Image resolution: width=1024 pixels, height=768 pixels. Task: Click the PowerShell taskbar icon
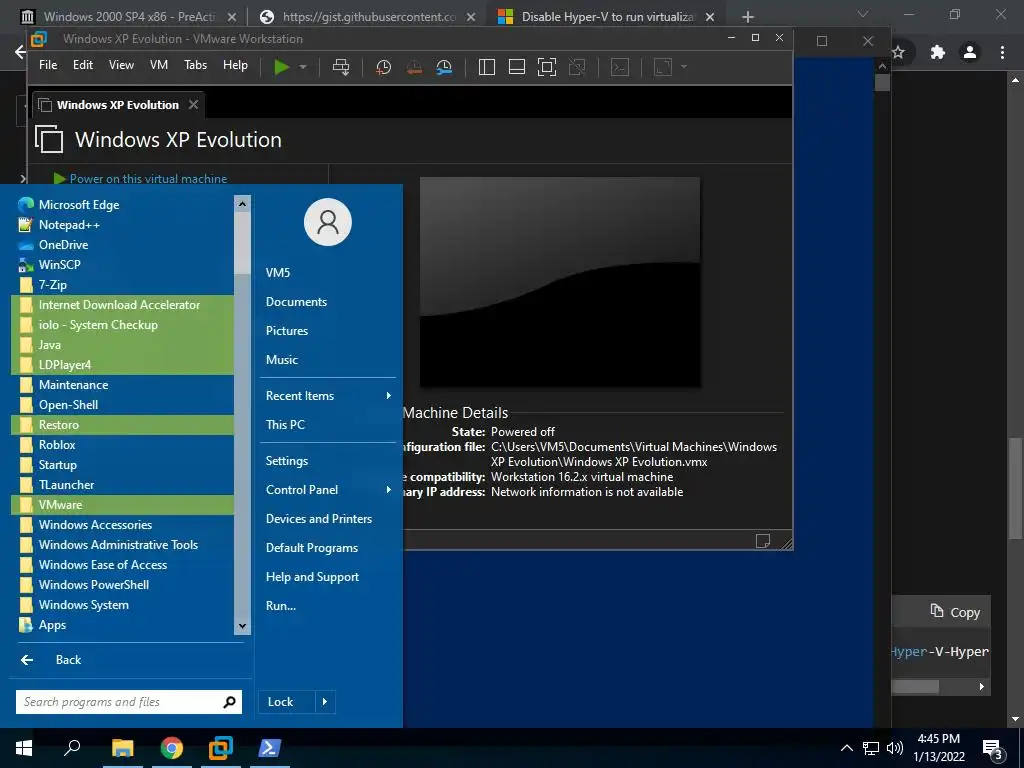(x=270, y=748)
